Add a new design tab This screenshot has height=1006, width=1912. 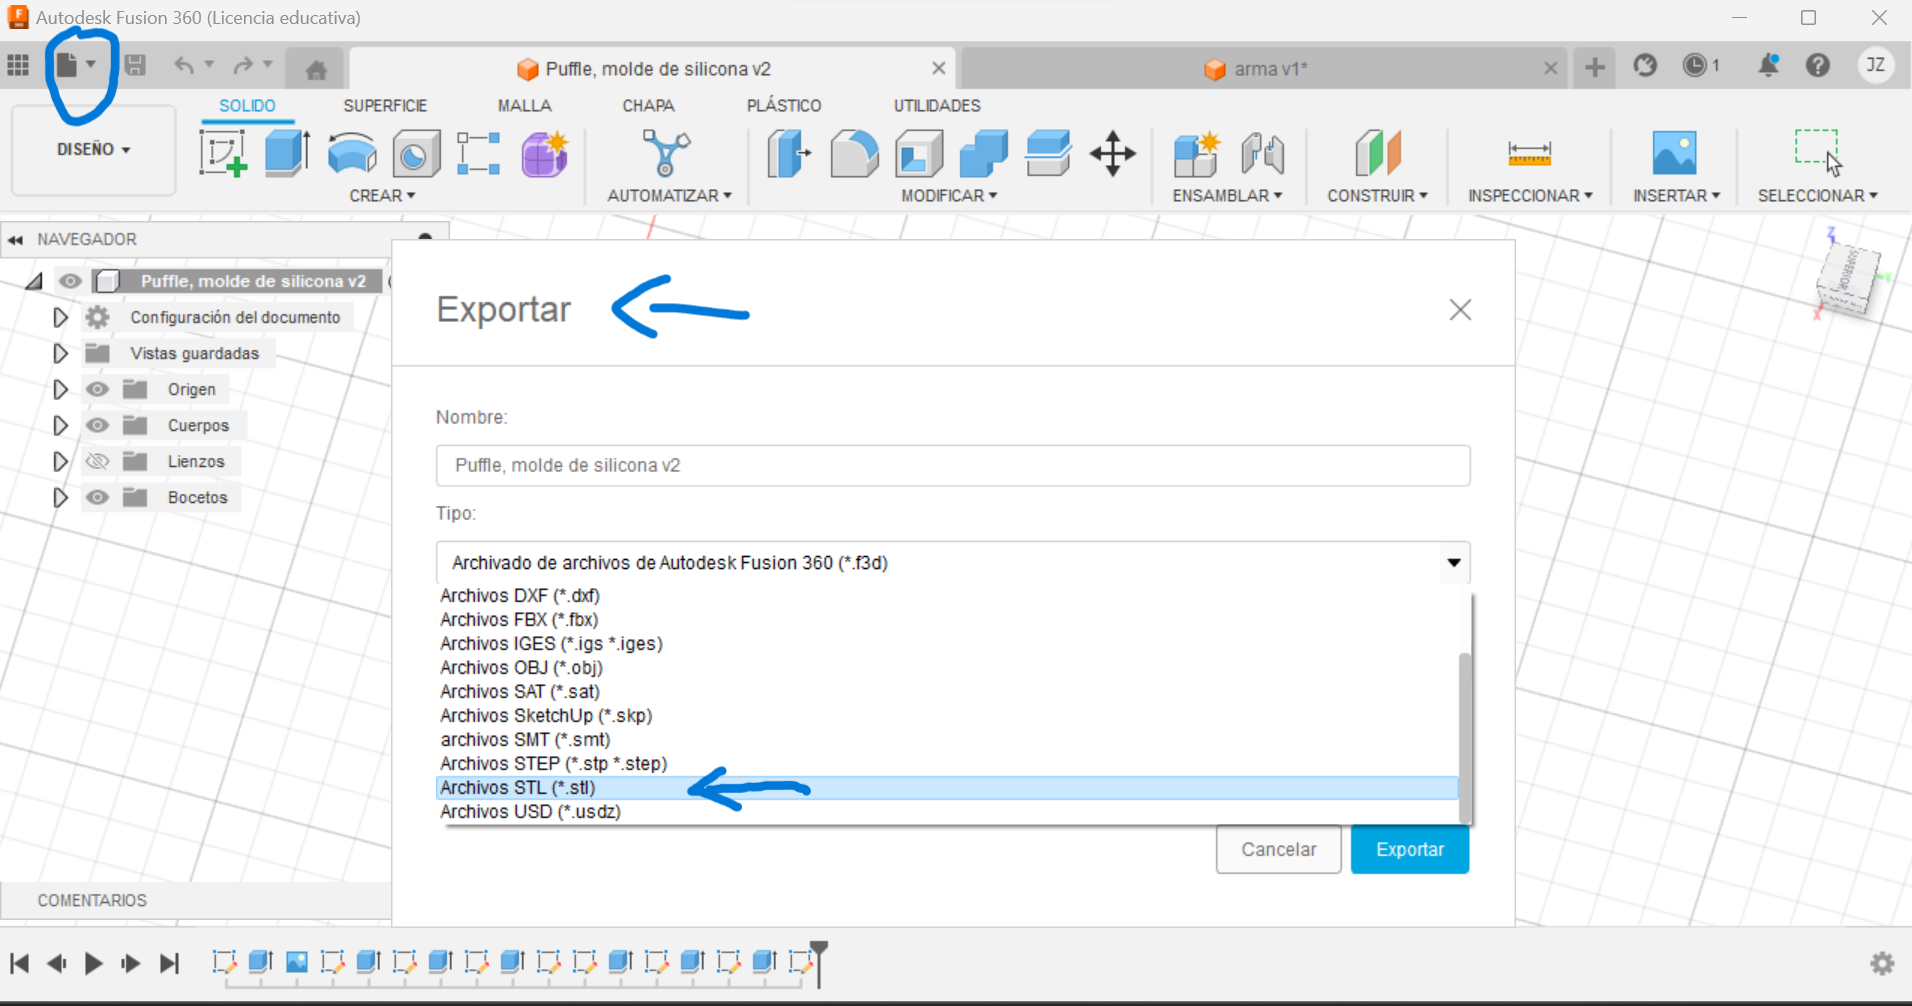pos(1595,68)
